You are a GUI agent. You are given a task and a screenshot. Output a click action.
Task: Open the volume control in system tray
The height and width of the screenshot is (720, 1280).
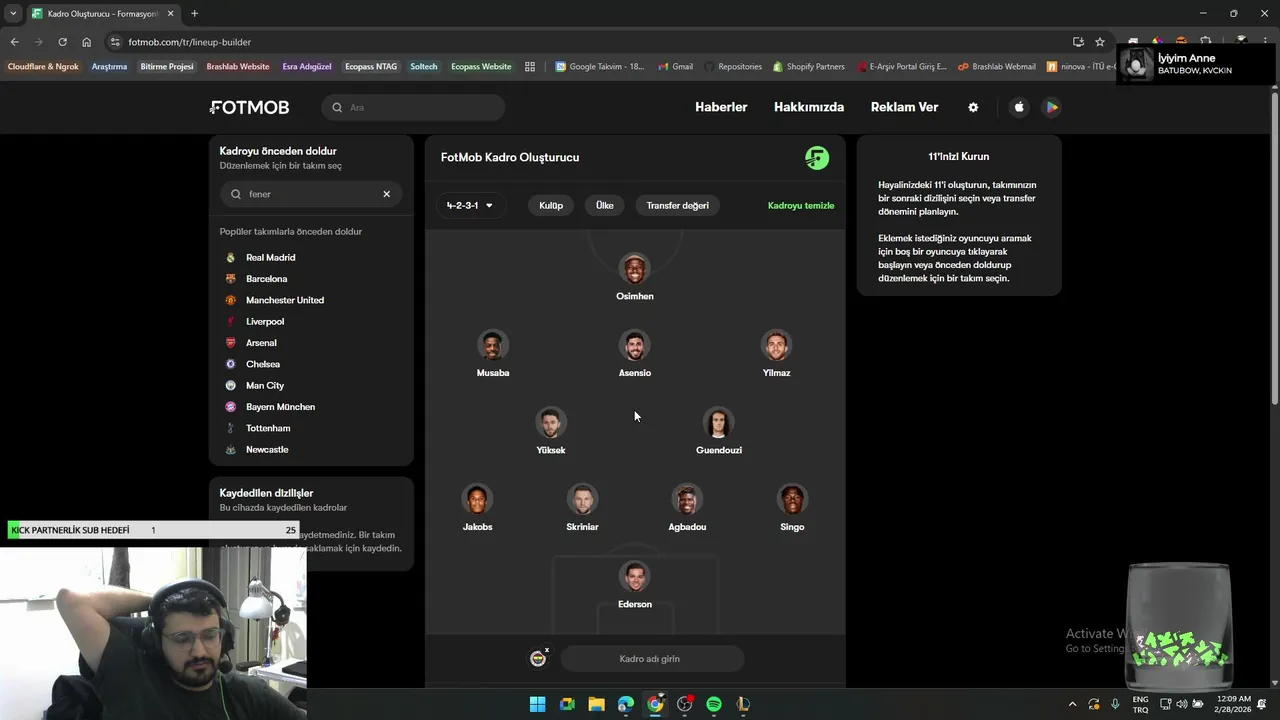pyautogui.click(x=1181, y=704)
